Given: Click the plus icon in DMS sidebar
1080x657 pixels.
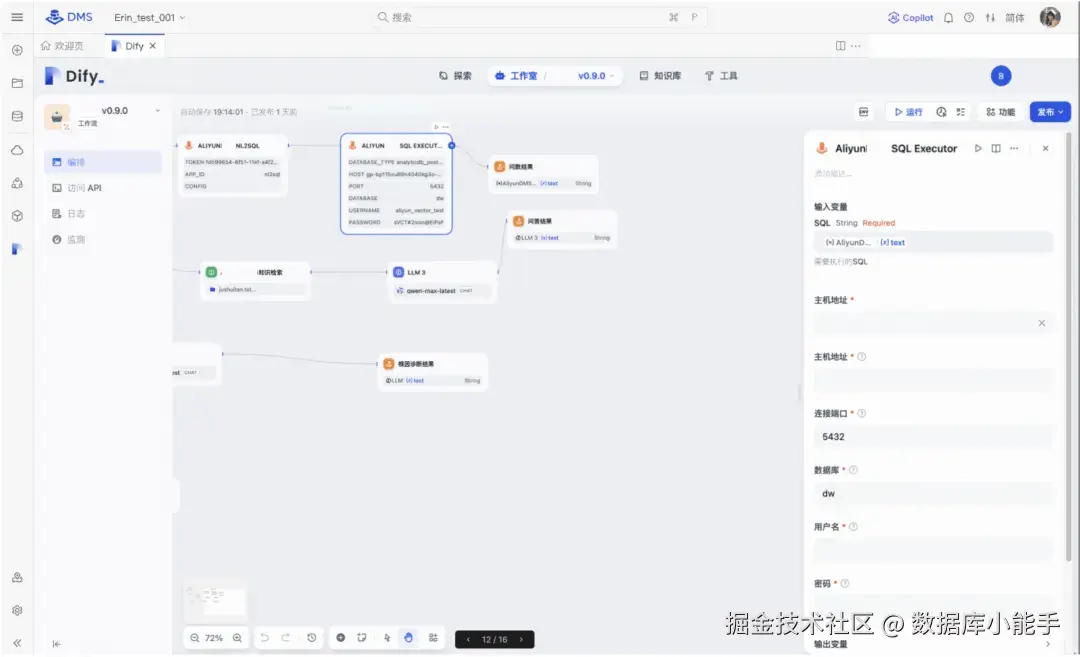Looking at the screenshot, I should pyautogui.click(x=17, y=50).
